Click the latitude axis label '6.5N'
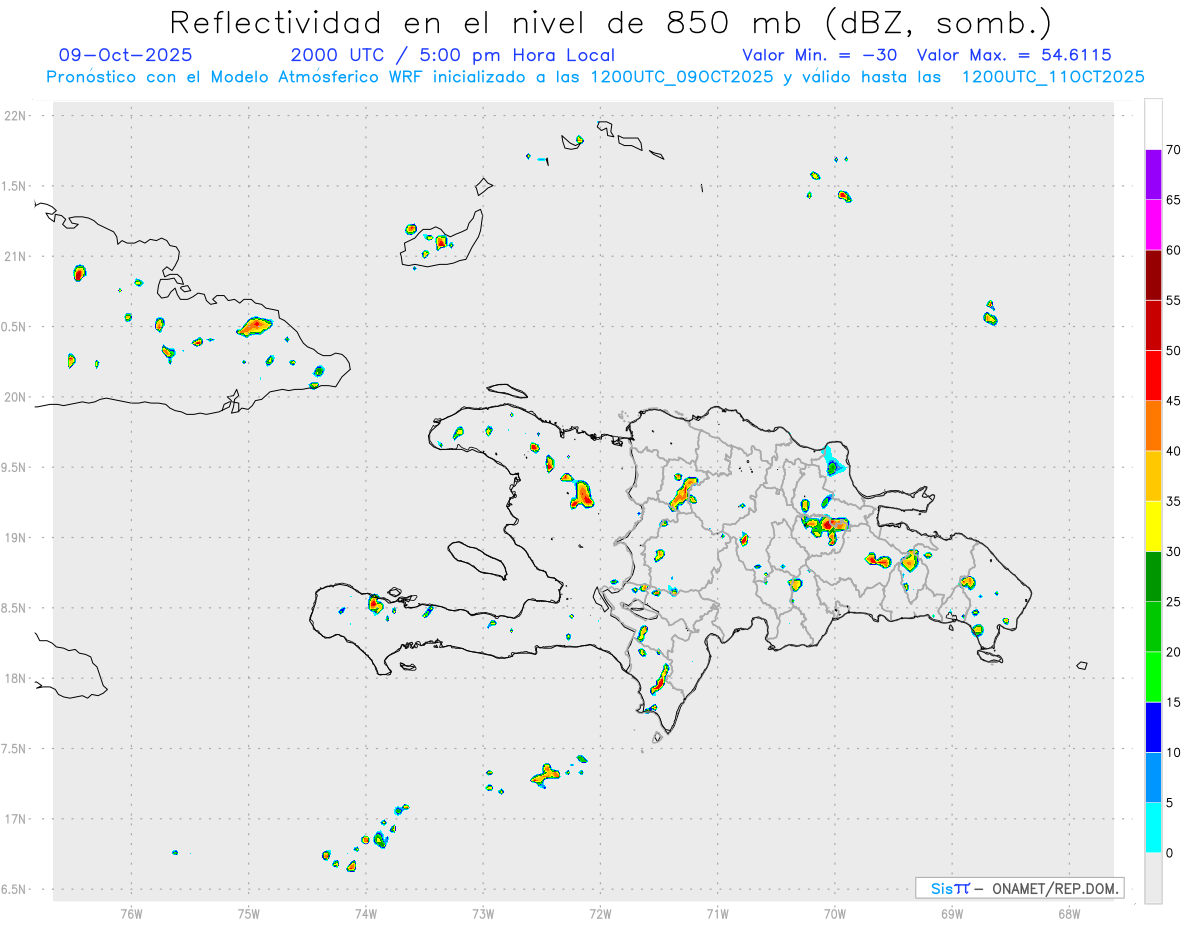Image resolution: width=1200 pixels, height=927 pixels. click(x=15, y=889)
